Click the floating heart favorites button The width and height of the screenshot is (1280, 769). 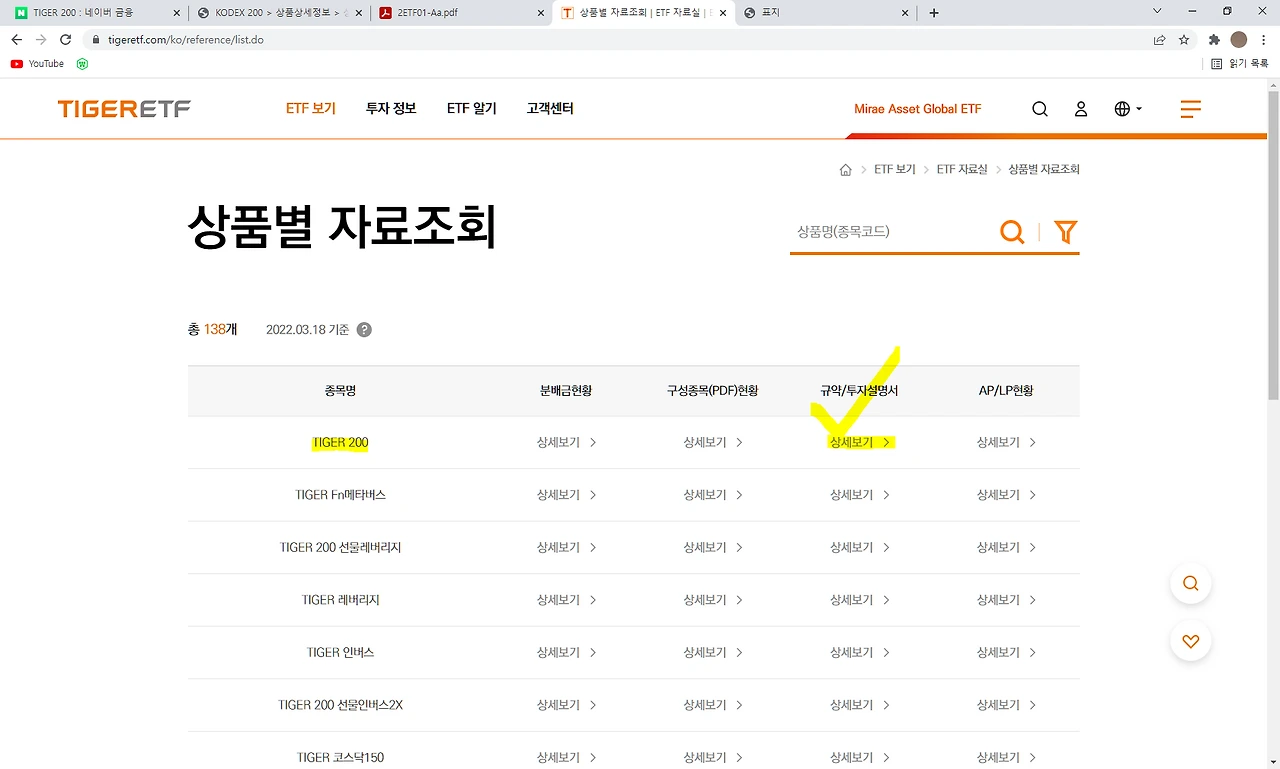[1190, 642]
